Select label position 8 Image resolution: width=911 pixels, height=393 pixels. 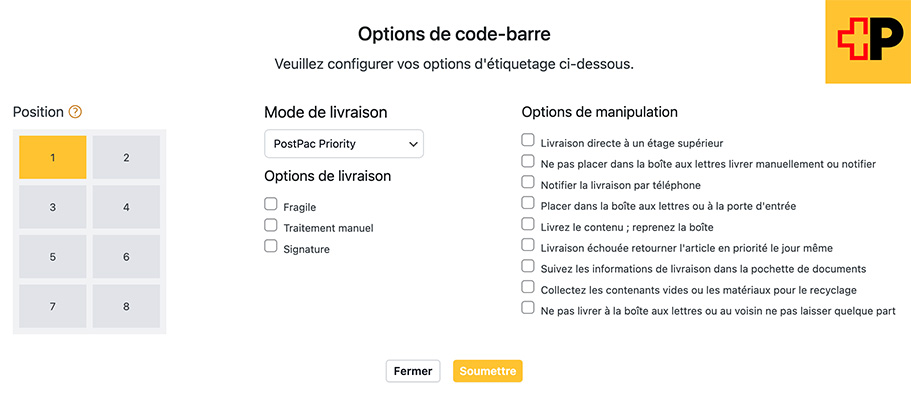126,306
